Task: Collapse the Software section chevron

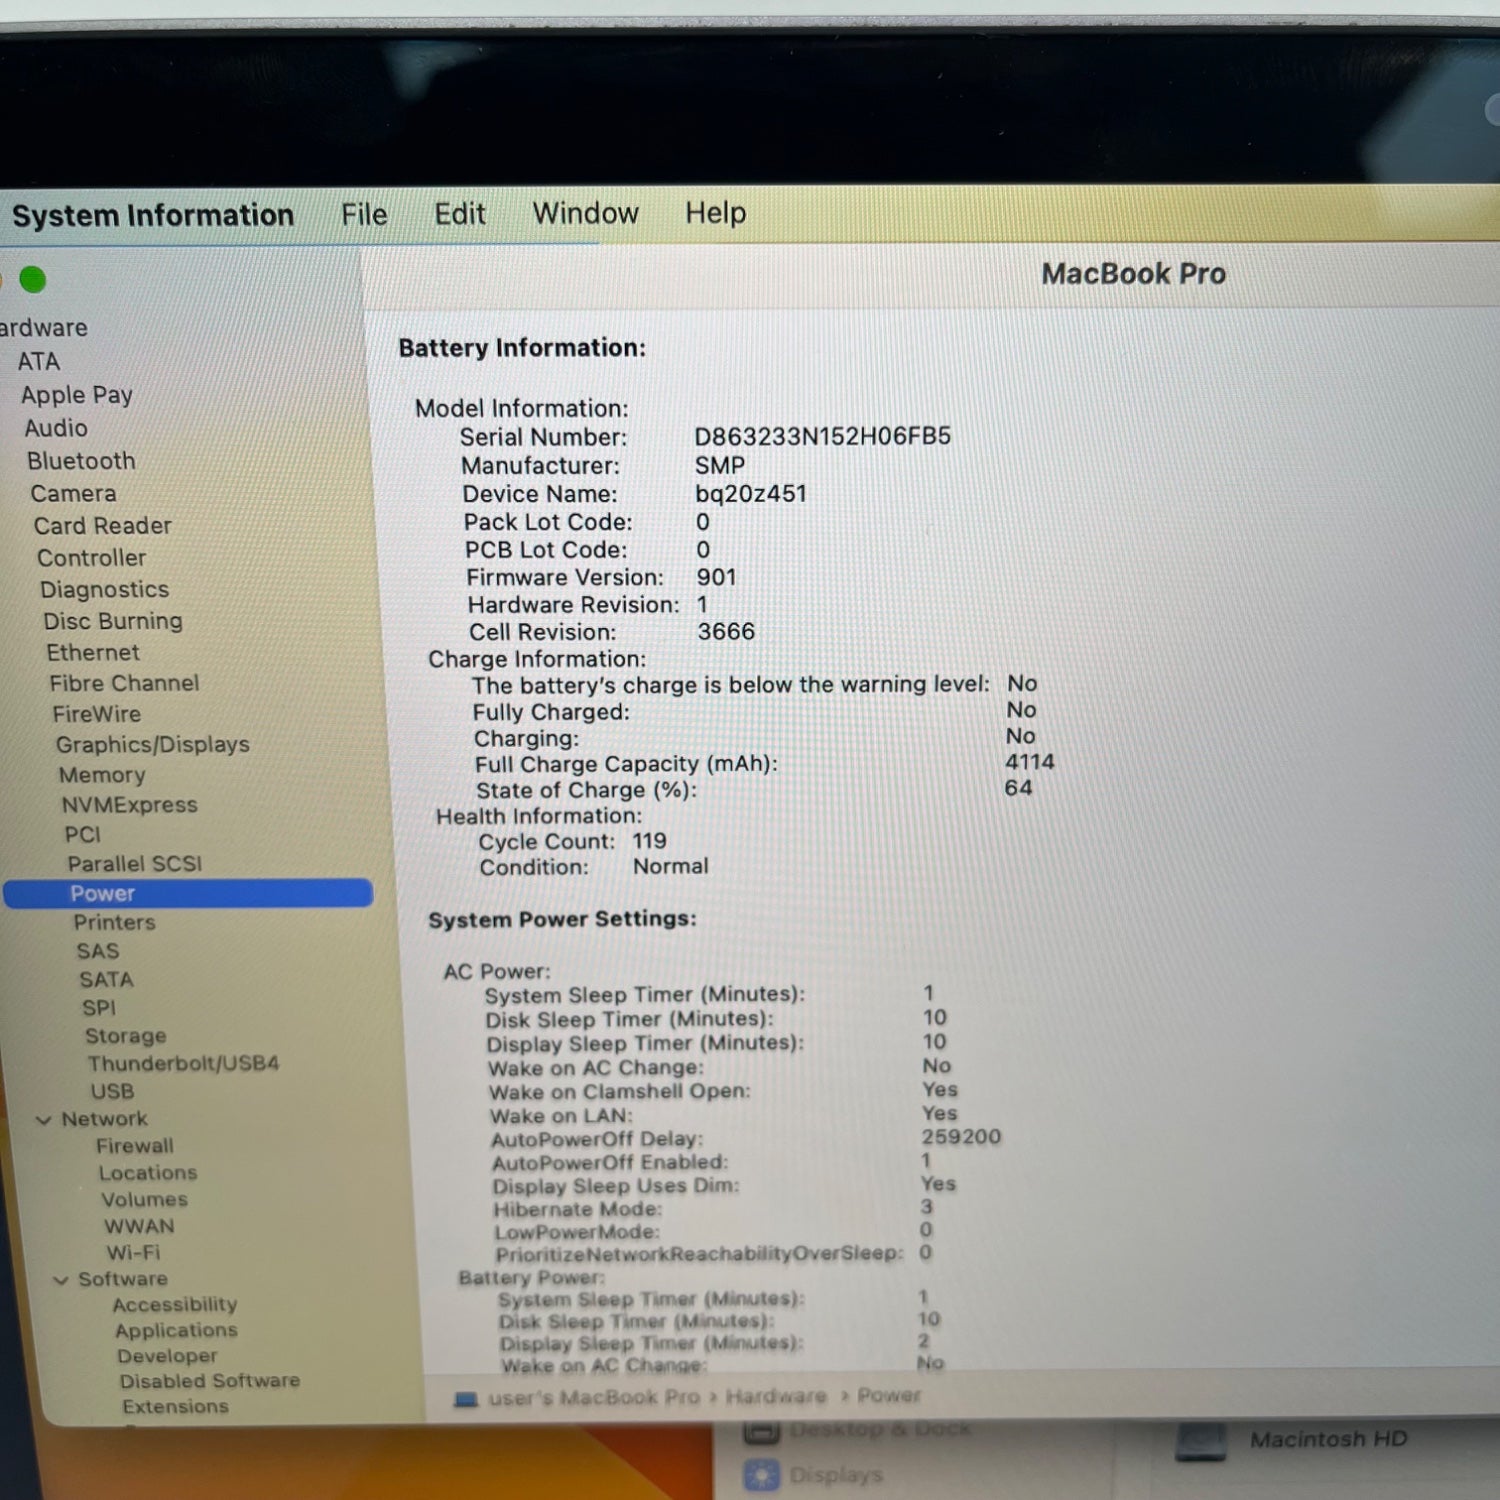Action: 61,1280
